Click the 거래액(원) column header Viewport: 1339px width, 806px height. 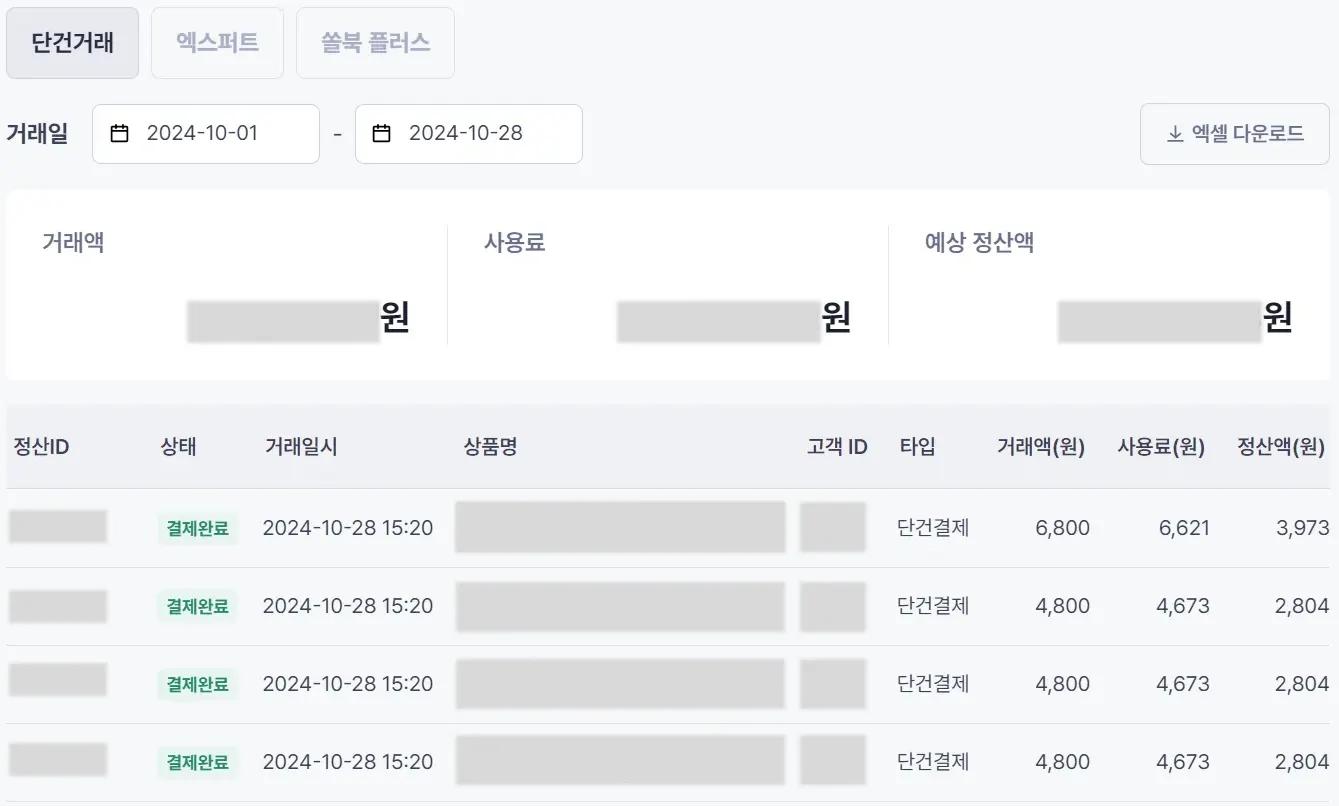coord(1040,447)
